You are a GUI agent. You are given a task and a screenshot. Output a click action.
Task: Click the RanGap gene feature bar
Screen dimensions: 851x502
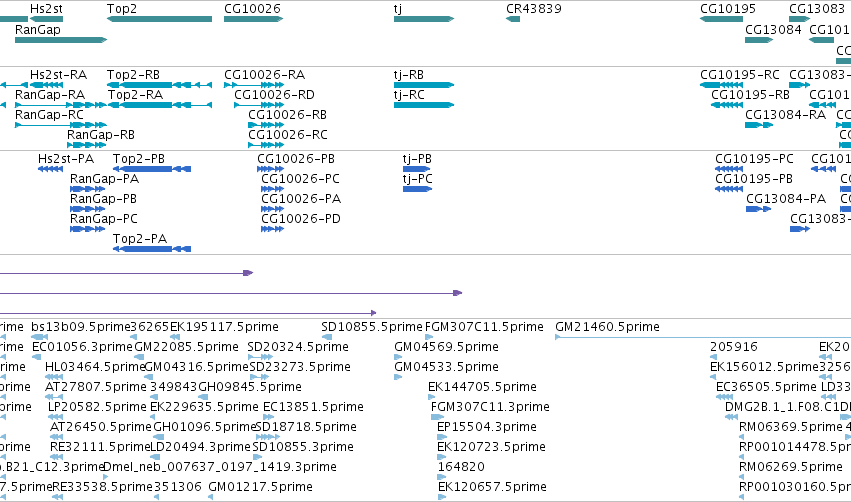(61, 40)
